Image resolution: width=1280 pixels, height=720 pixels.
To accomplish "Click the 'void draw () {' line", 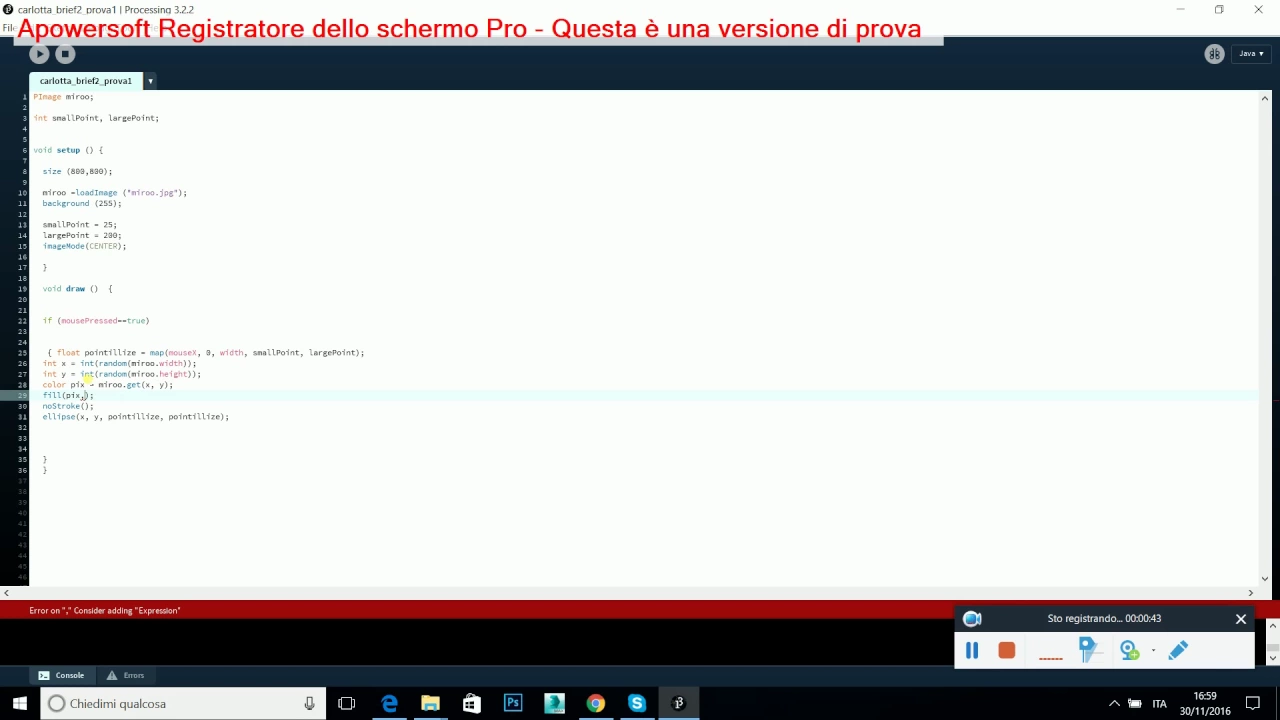I will (x=77, y=289).
